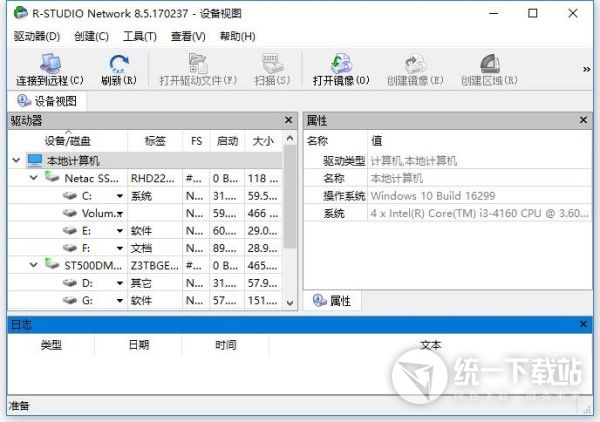Click the '文档' label in F: row
Viewport: 600px width, 422px height.
click(x=141, y=248)
